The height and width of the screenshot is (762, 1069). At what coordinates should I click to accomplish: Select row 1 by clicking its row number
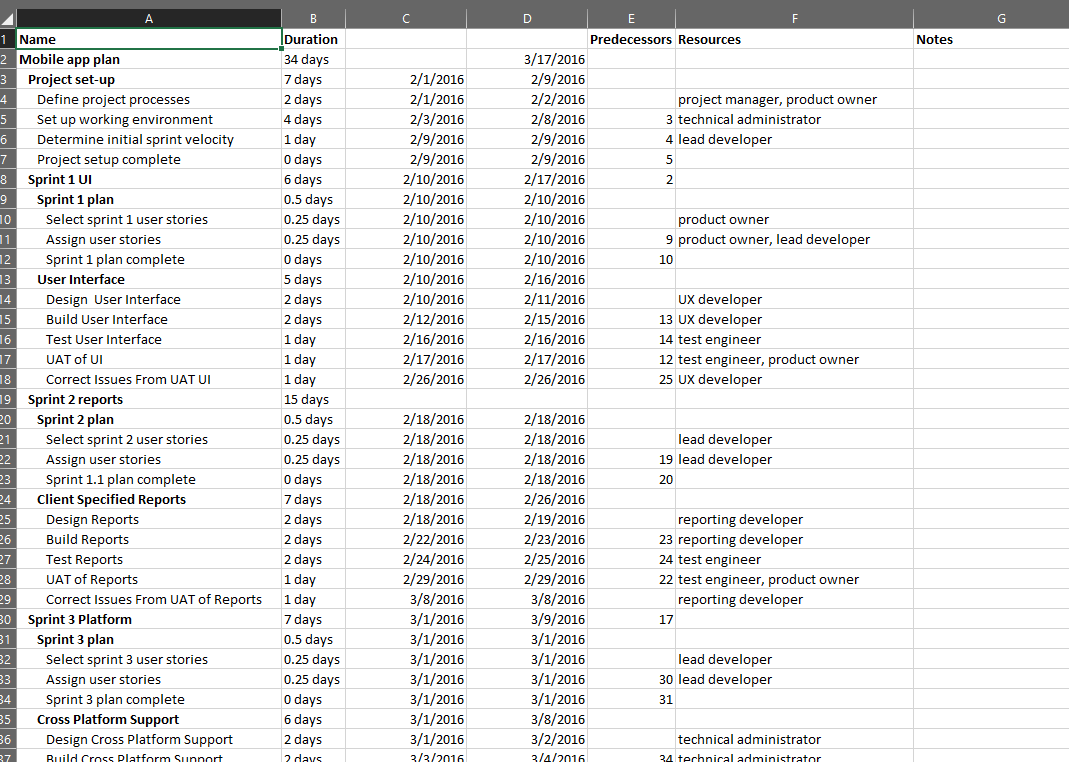coord(8,39)
